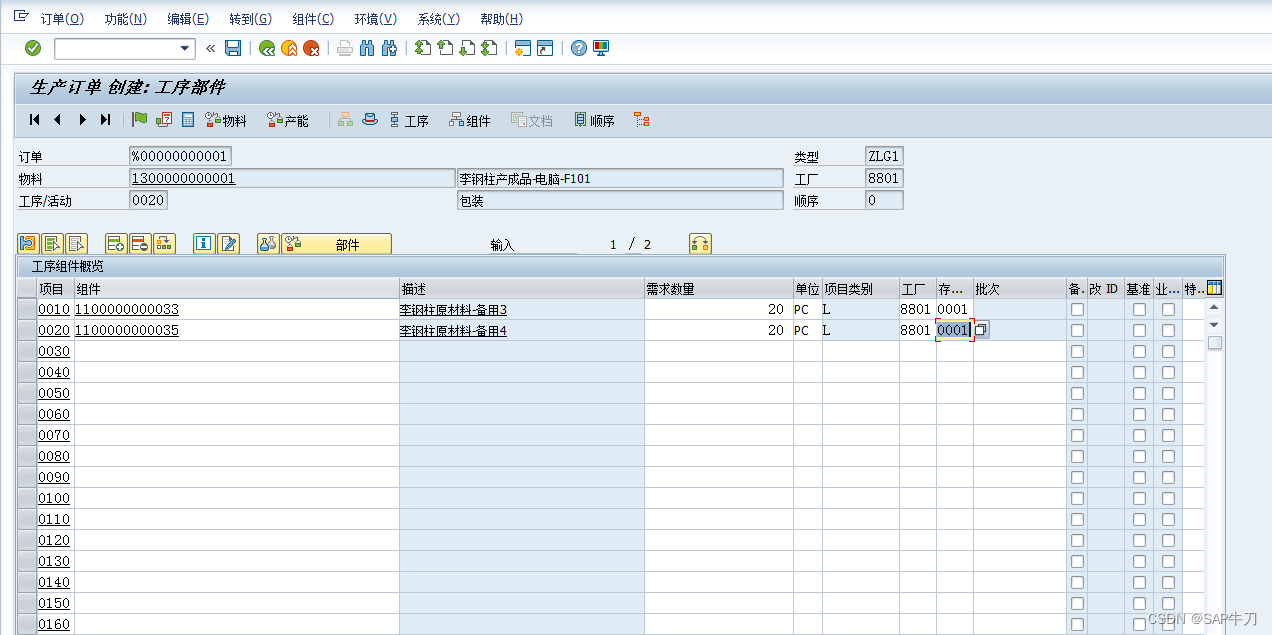1272x635 pixels.
Task: Open the 转到(G) menu
Action: click(x=250, y=19)
